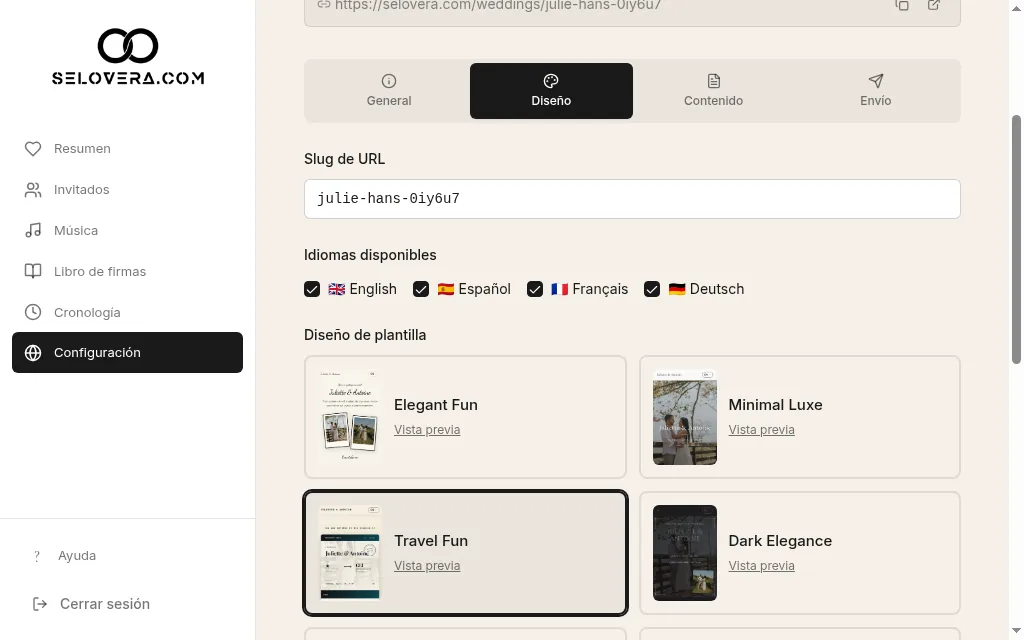Open Libro de firmas in the sidebar
Image resolution: width=1024 pixels, height=640 pixels.
[x=127, y=272]
